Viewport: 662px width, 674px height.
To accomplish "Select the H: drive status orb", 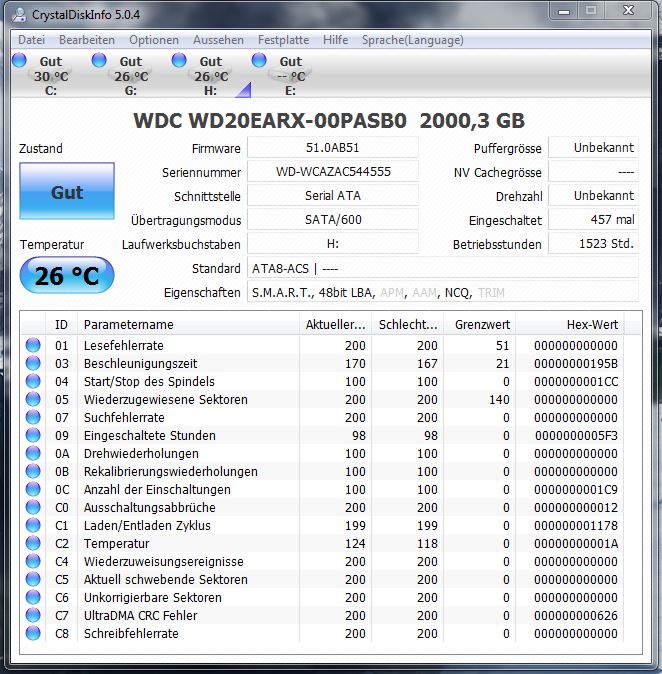I will tap(179, 60).
